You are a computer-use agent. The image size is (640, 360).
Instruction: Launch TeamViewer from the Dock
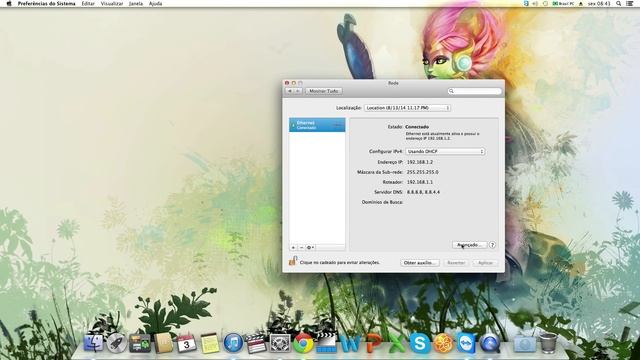coord(466,343)
